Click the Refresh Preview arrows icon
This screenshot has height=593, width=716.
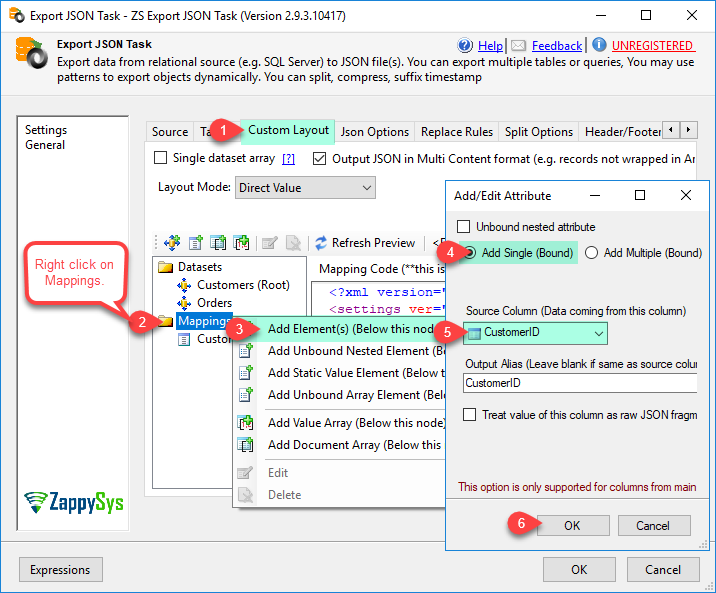[321, 243]
